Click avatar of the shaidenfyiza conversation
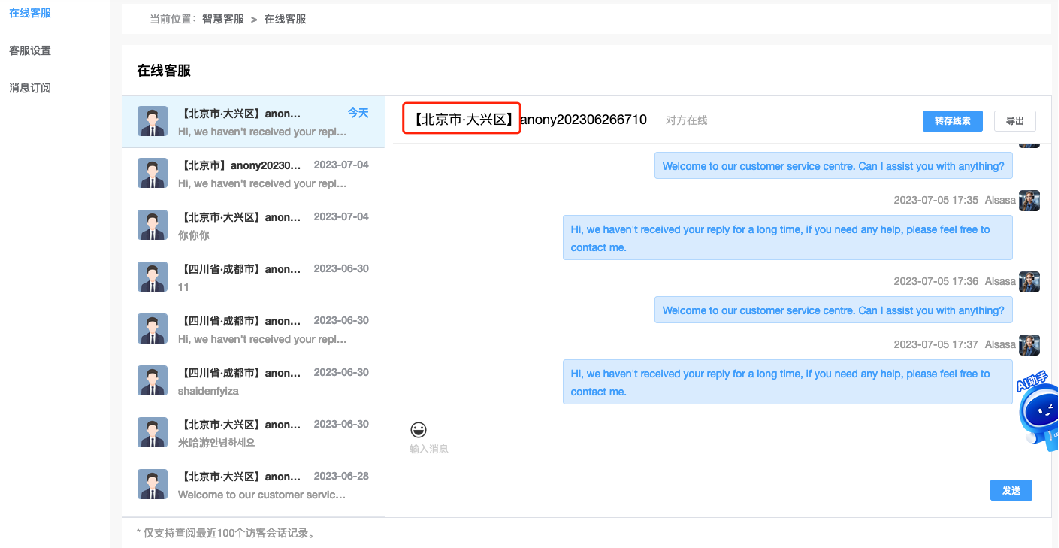Screen dimensions: 1059x548 [153, 380]
